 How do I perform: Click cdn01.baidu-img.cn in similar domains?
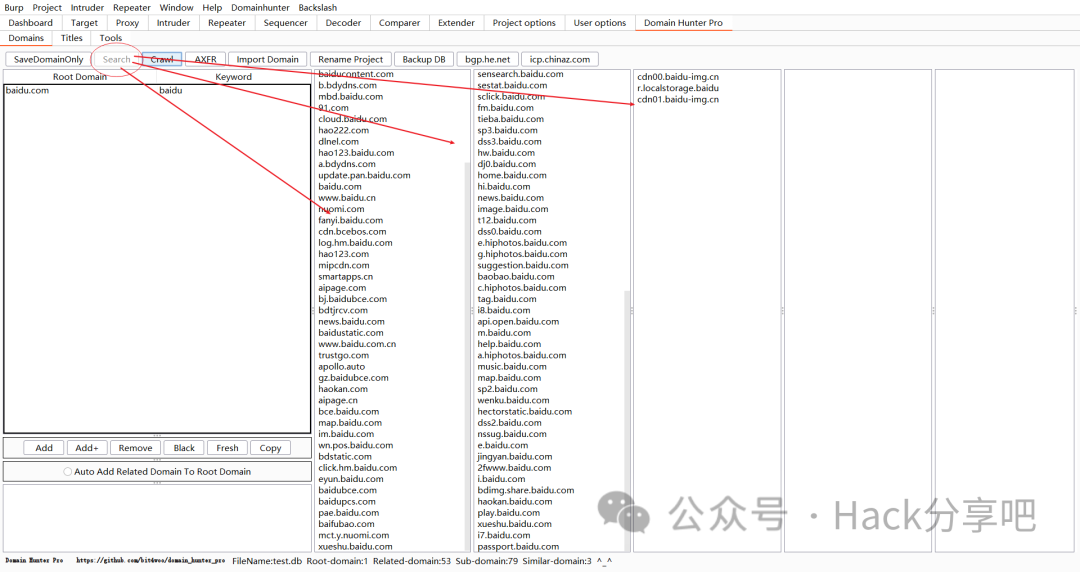[x=678, y=99]
